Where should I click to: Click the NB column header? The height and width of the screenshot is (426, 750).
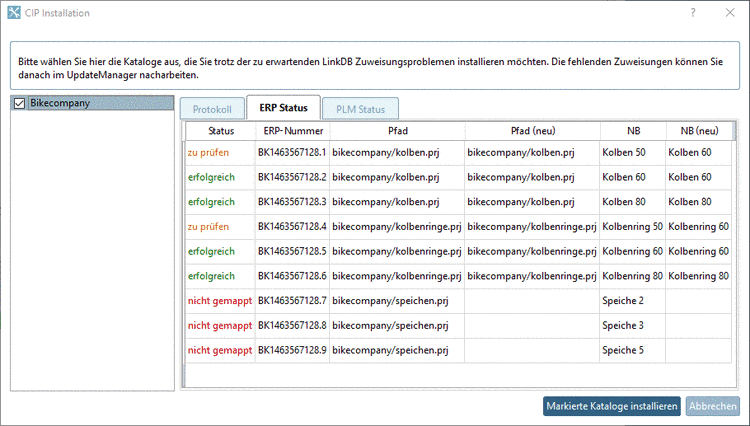[x=633, y=131]
